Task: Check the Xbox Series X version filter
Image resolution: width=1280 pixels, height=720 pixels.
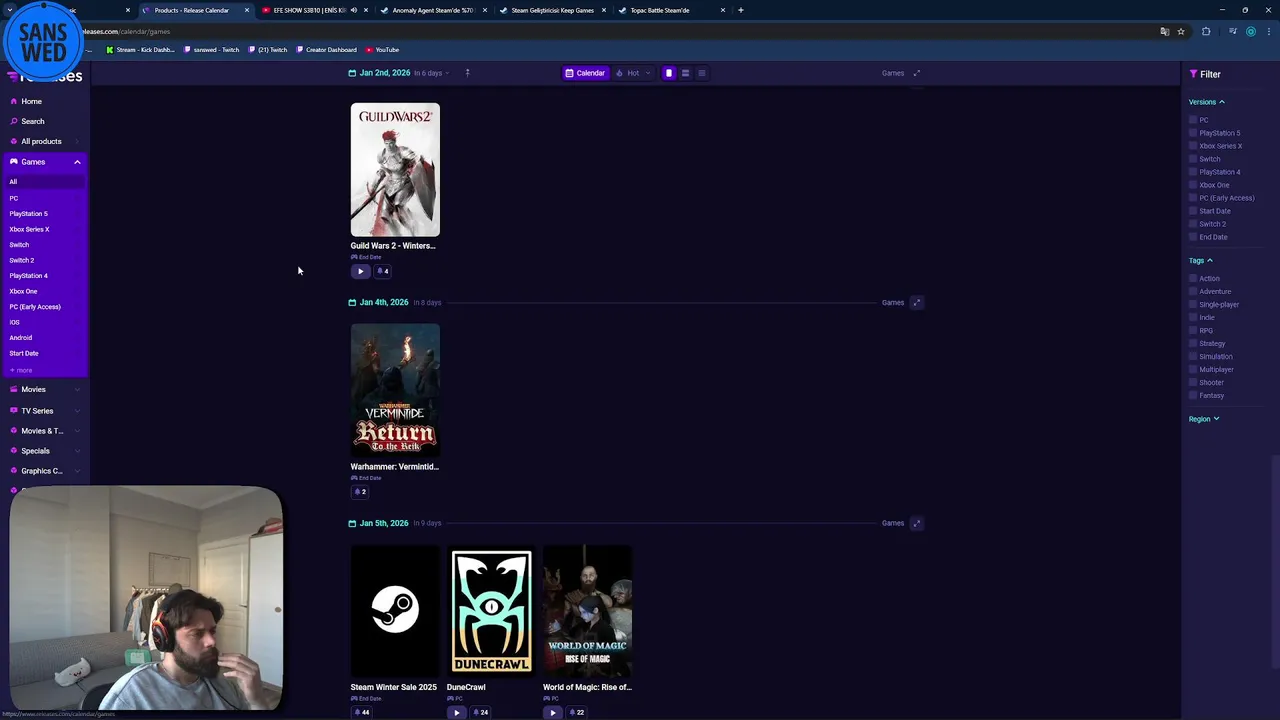Action: 1193,146
